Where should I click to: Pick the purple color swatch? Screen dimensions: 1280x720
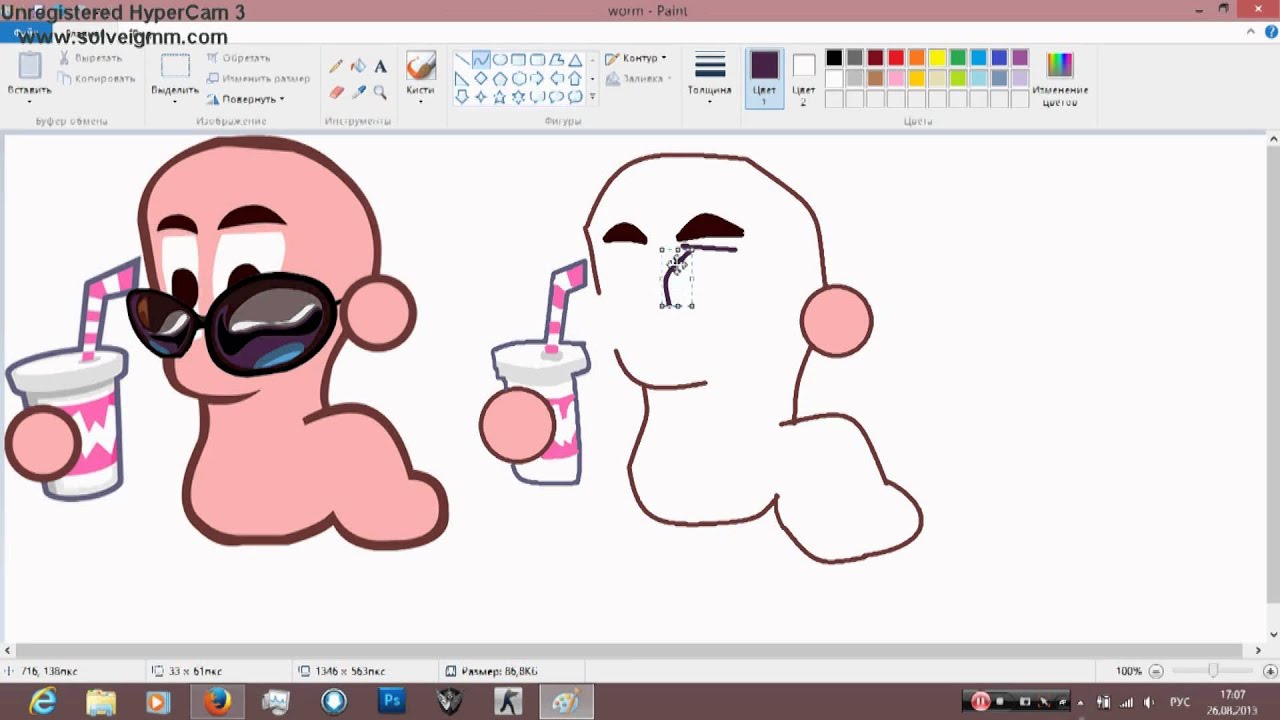pyautogui.click(x=1020, y=58)
